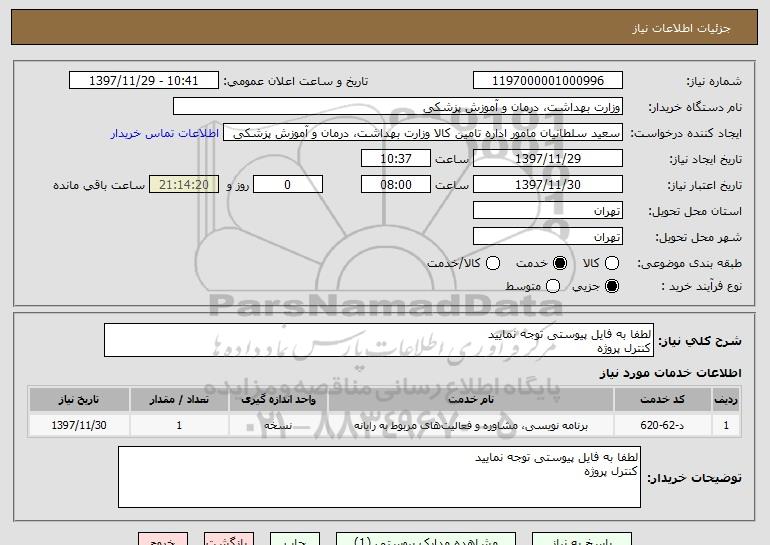Choose the جزیی purchase type radio

pyautogui.click(x=612, y=286)
